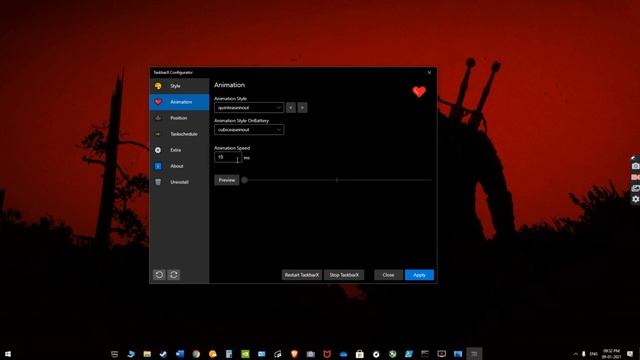Apply the settings with the Apply button
Viewport: 640px width, 360px height.
(x=419, y=275)
